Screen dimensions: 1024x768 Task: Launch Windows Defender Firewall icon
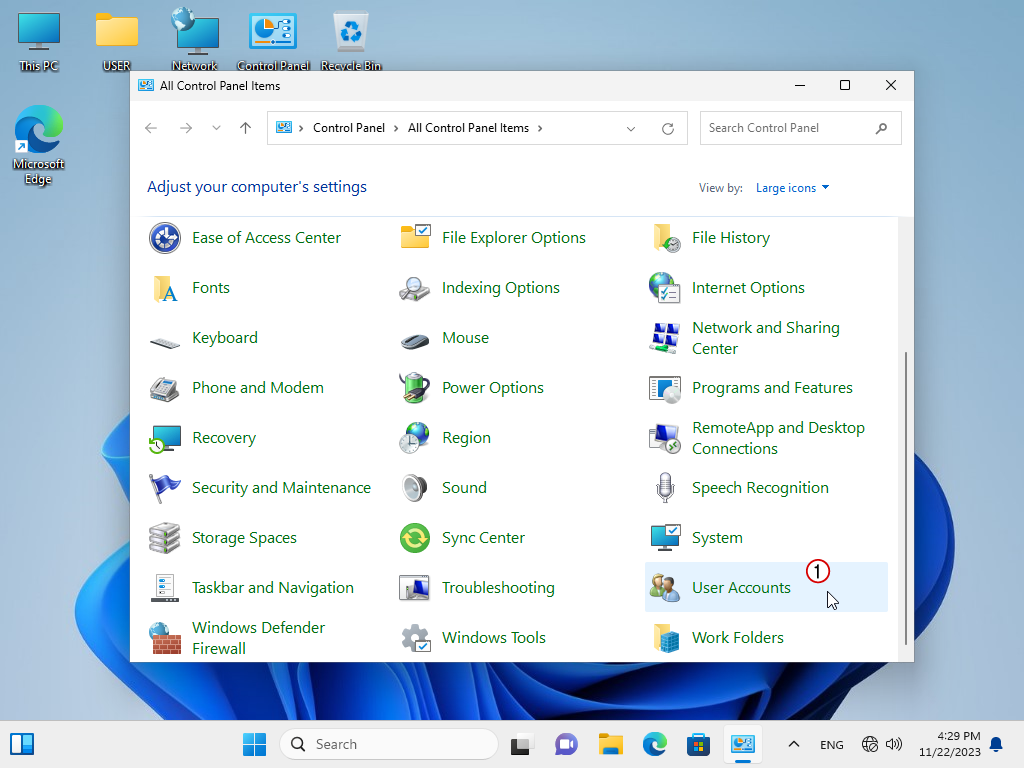165,638
